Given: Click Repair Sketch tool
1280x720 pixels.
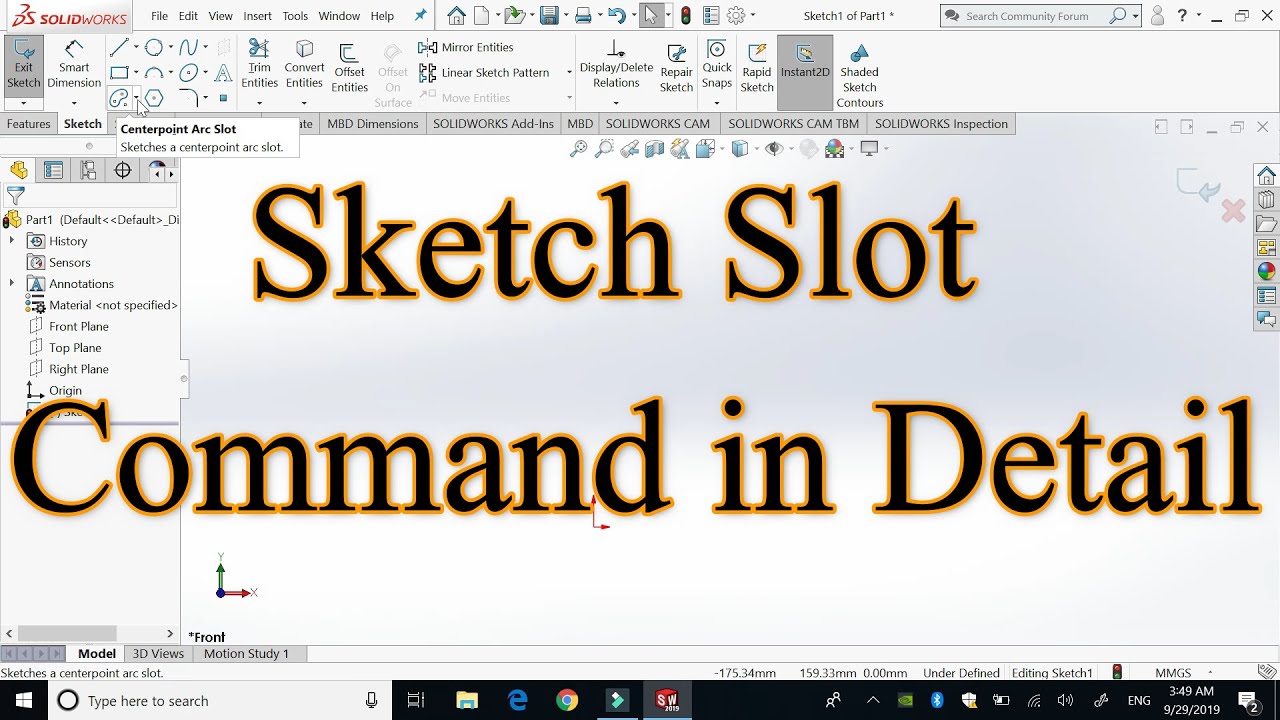Looking at the screenshot, I should click(676, 68).
